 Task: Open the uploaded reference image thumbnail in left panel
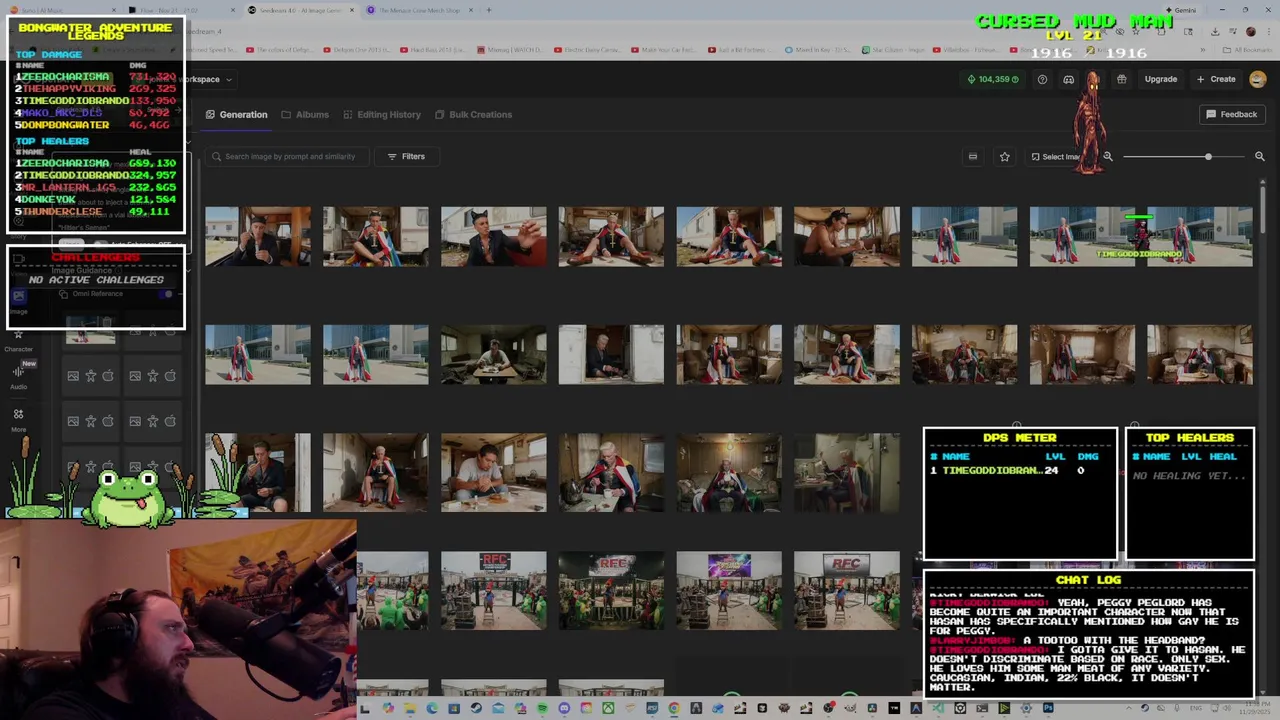tap(90, 331)
